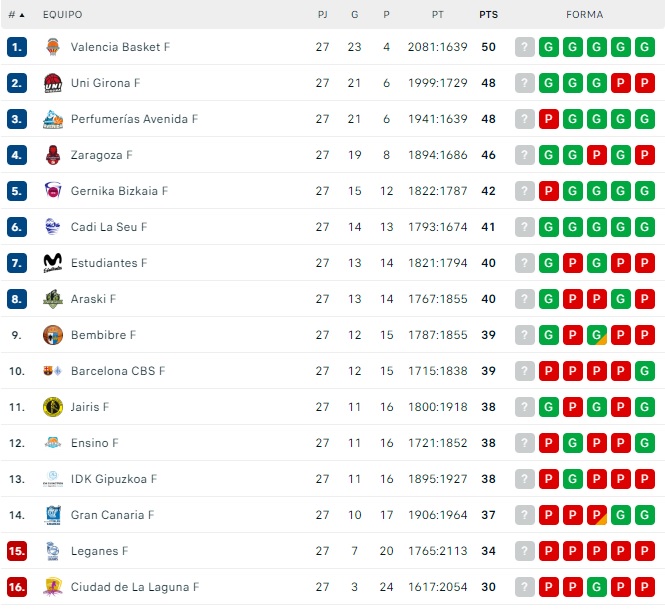Click Leganes F's red position 15 badge
665x613 pixels.
point(16,551)
